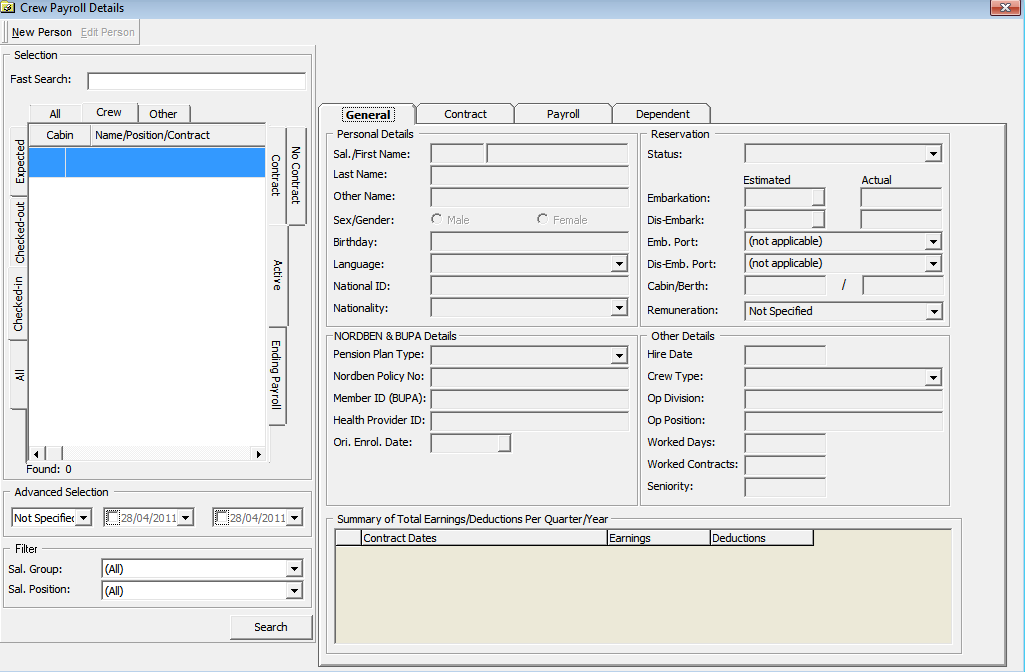1025x672 pixels.
Task: Expand the Pension Plan Type dropdown
Action: point(619,355)
